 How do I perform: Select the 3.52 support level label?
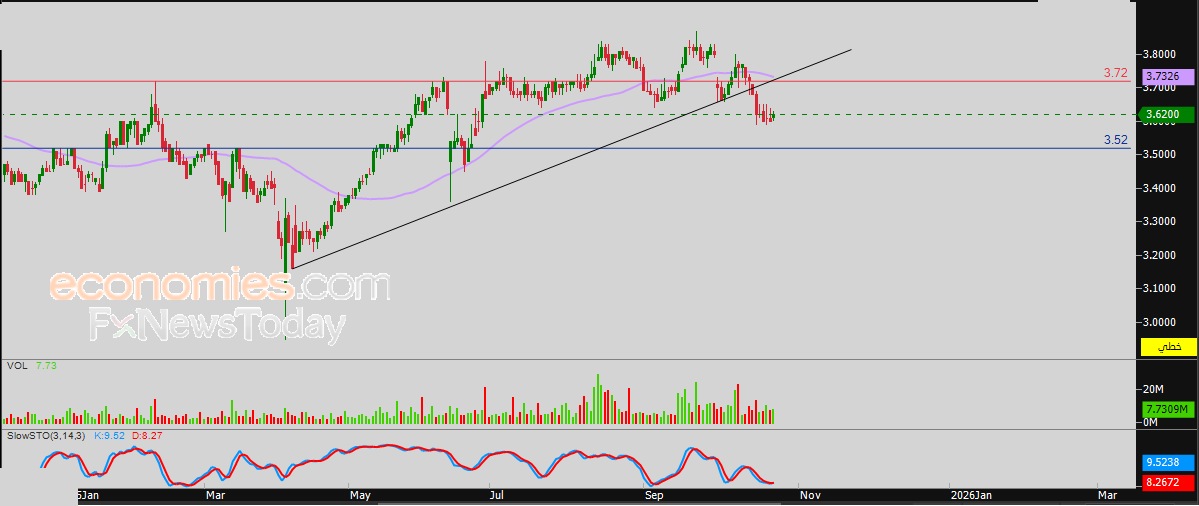(x=1115, y=140)
